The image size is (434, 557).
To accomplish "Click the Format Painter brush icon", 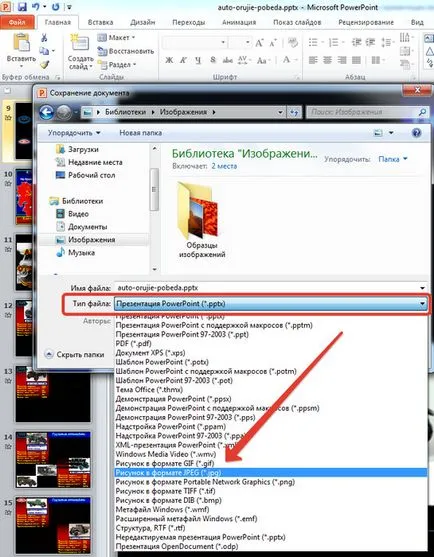I will (x=44, y=64).
